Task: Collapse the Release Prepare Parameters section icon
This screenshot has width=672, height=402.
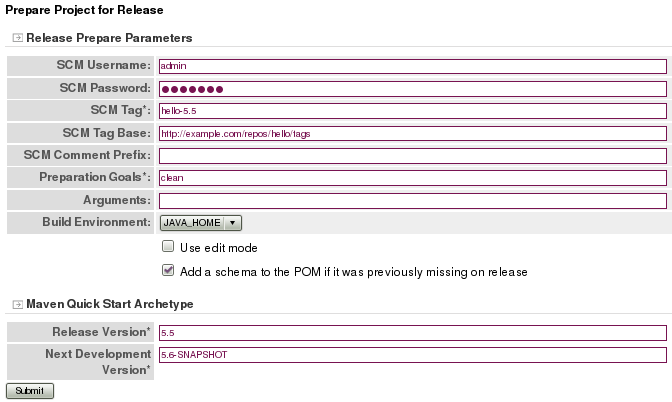Action: pos(17,38)
